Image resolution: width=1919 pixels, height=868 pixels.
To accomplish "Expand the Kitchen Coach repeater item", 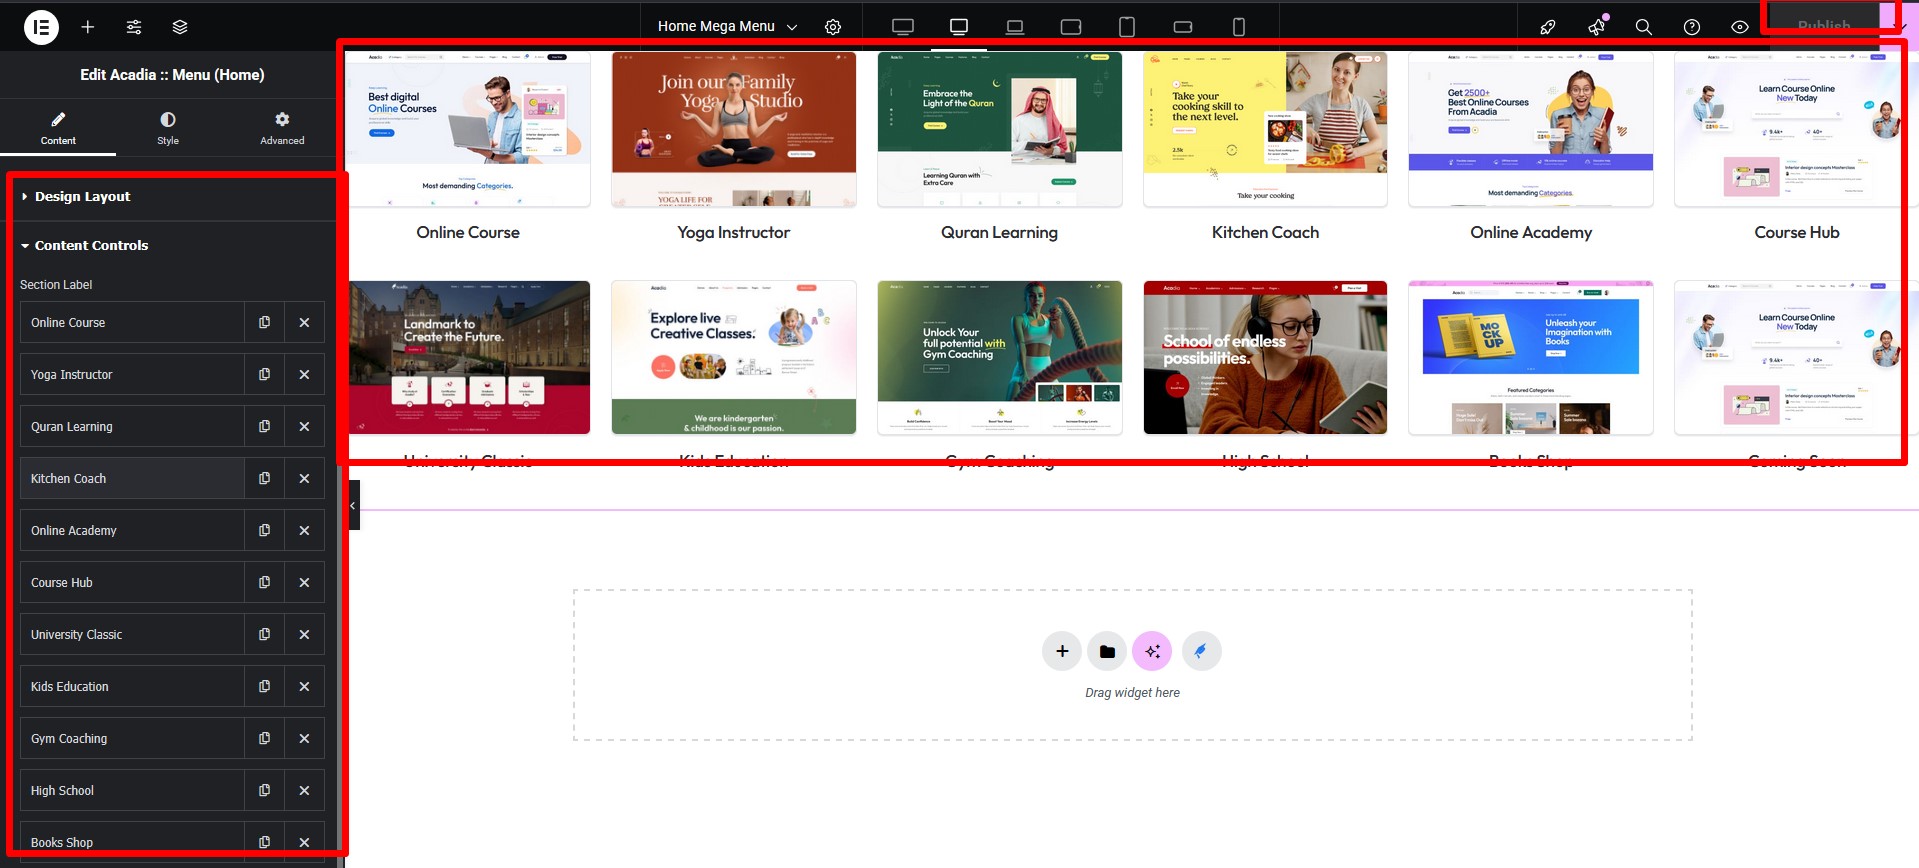I will (x=132, y=479).
